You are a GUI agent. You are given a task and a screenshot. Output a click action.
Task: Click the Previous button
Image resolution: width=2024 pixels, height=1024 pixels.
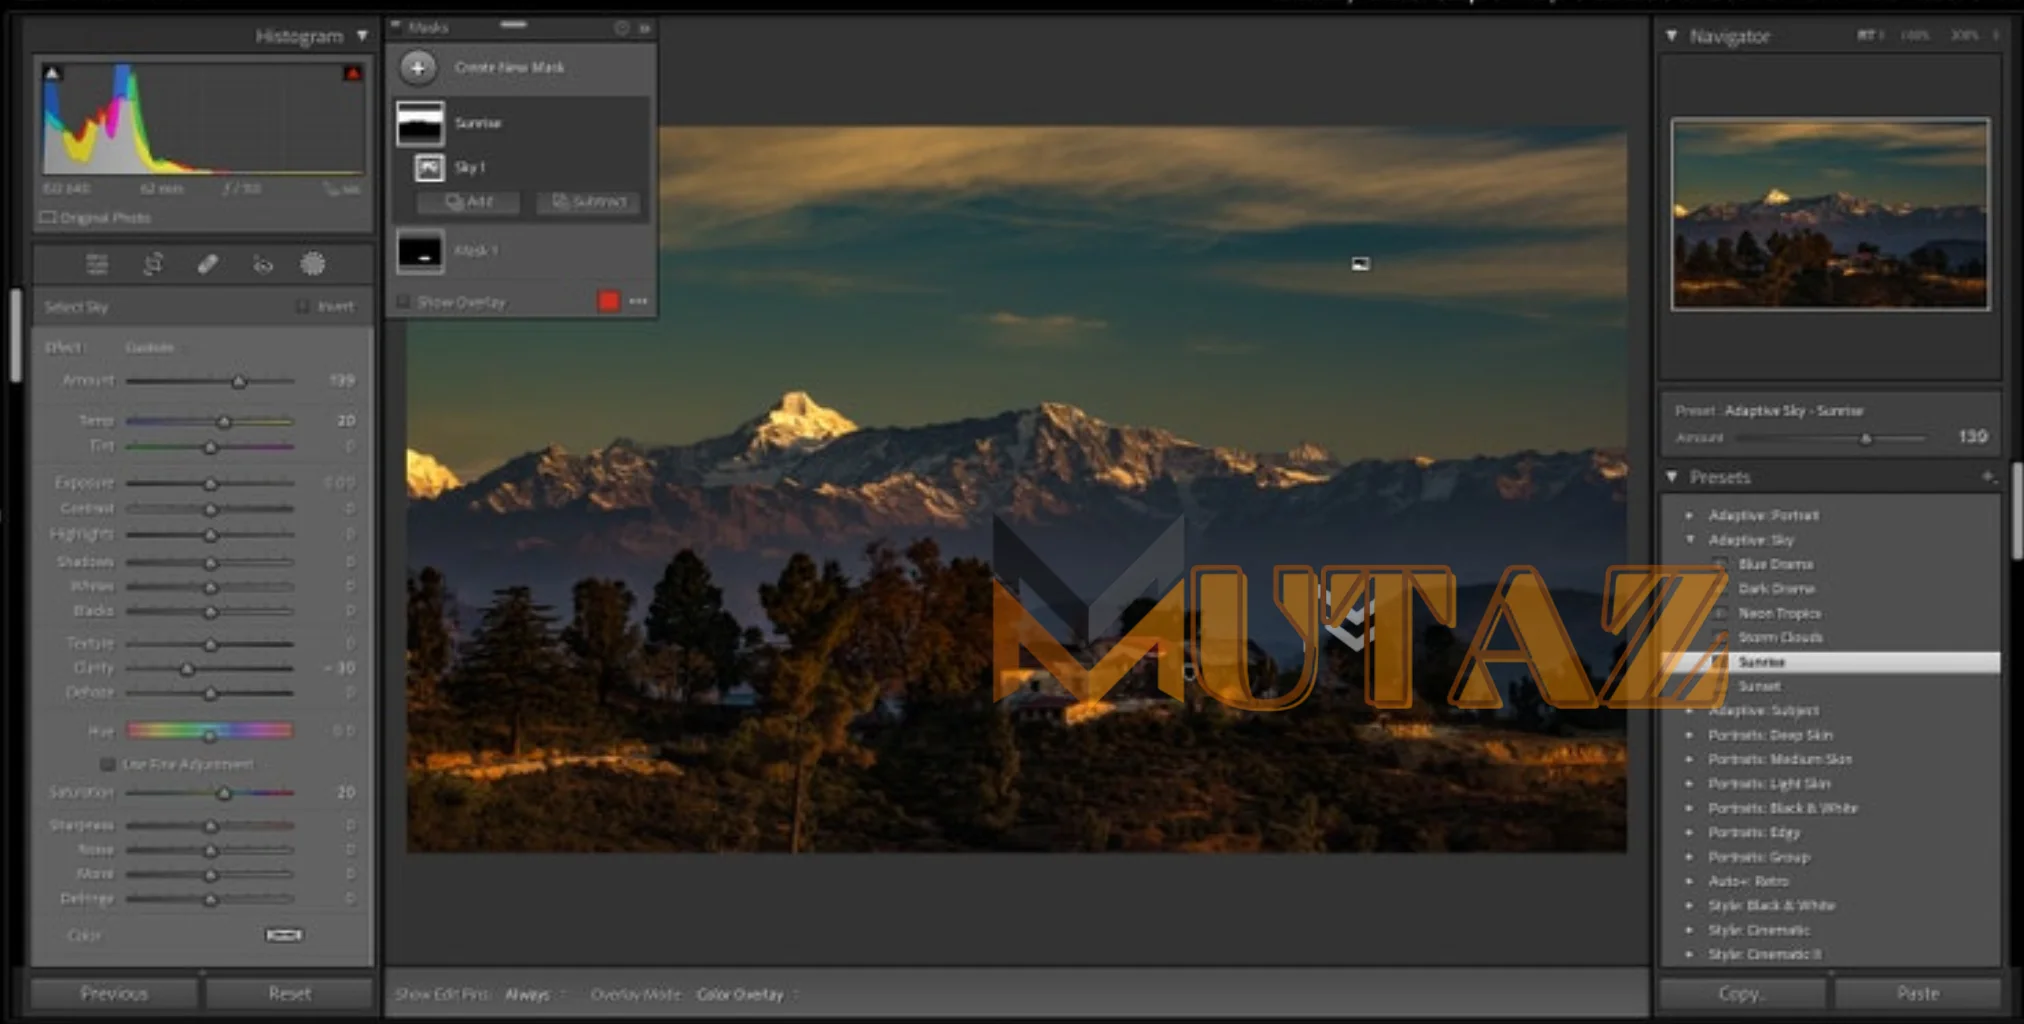(114, 993)
